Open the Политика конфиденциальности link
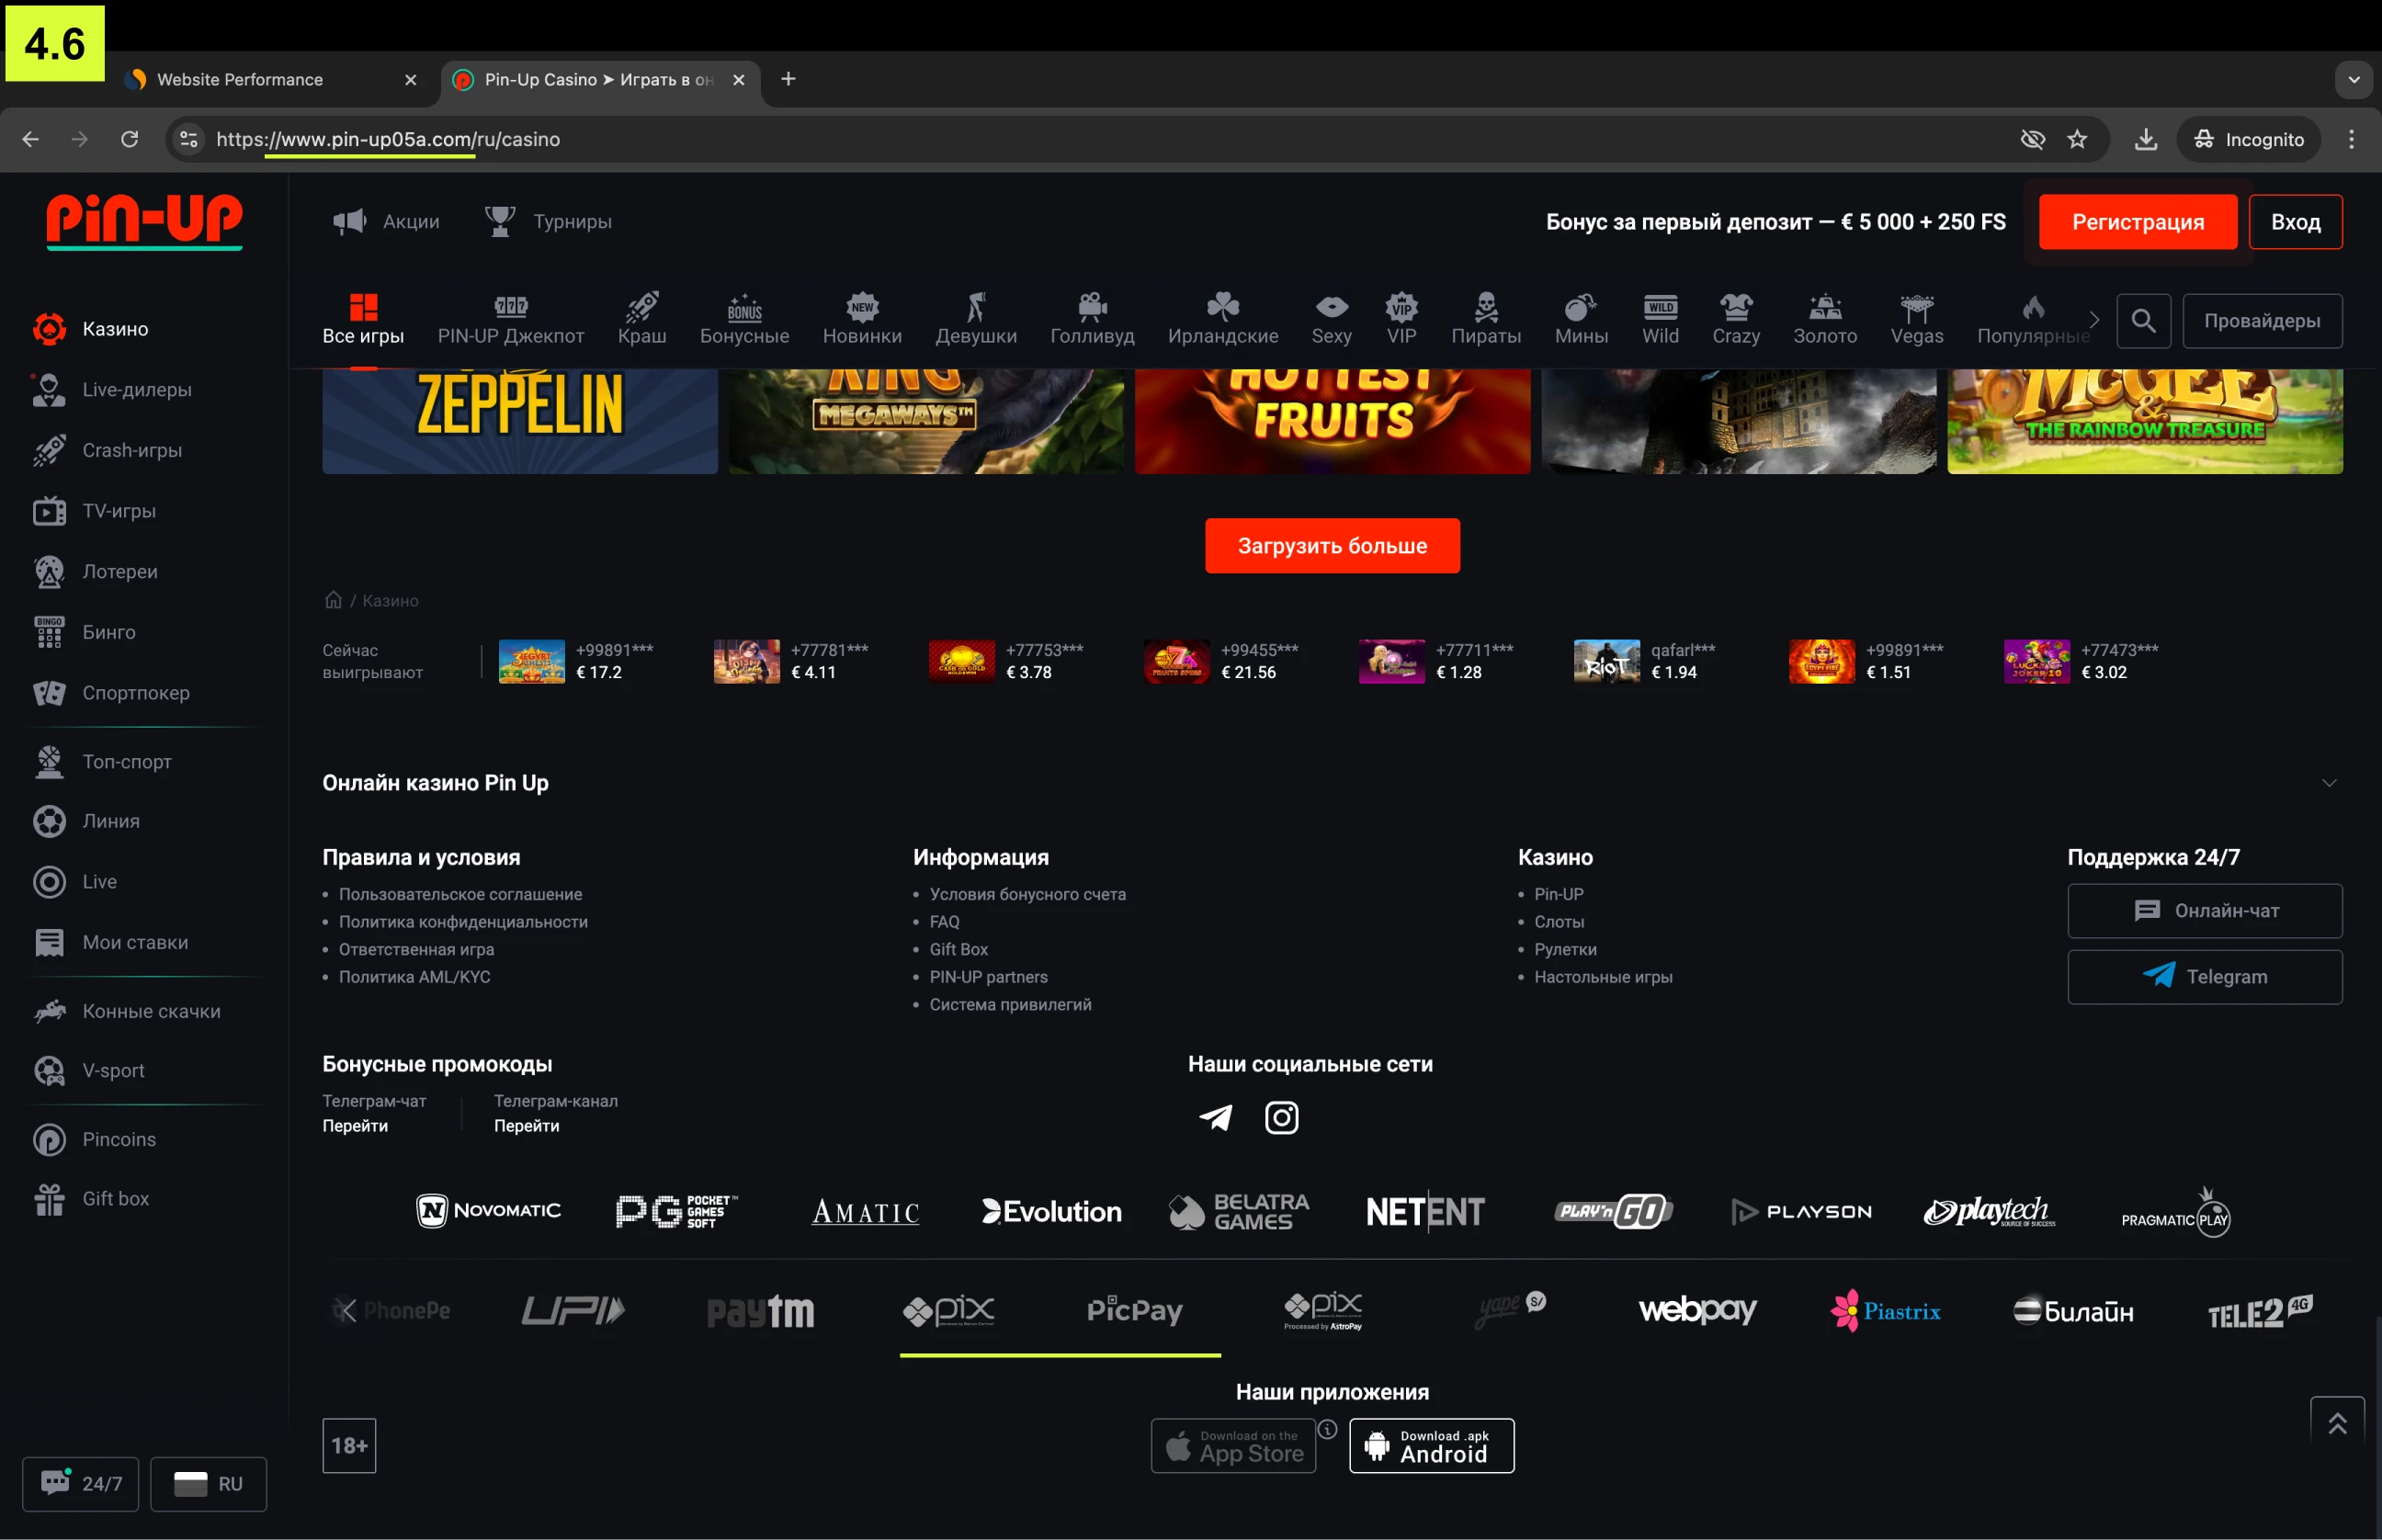 pyautogui.click(x=463, y=922)
